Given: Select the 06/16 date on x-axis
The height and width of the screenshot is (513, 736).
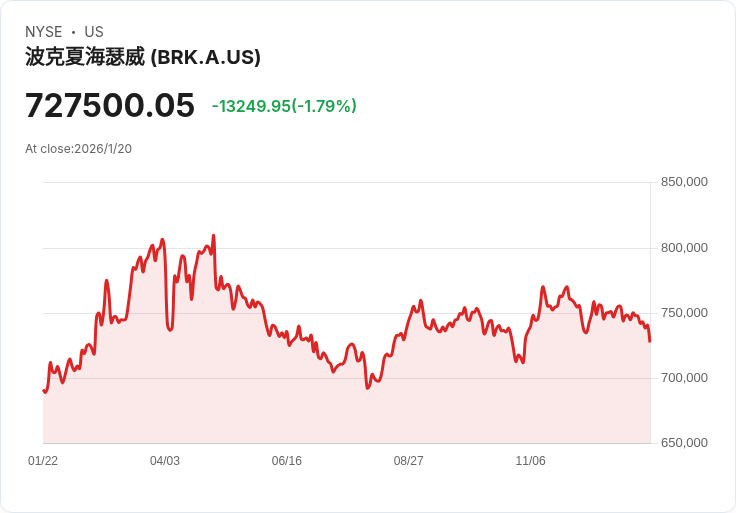Looking at the screenshot, I should (287, 461).
